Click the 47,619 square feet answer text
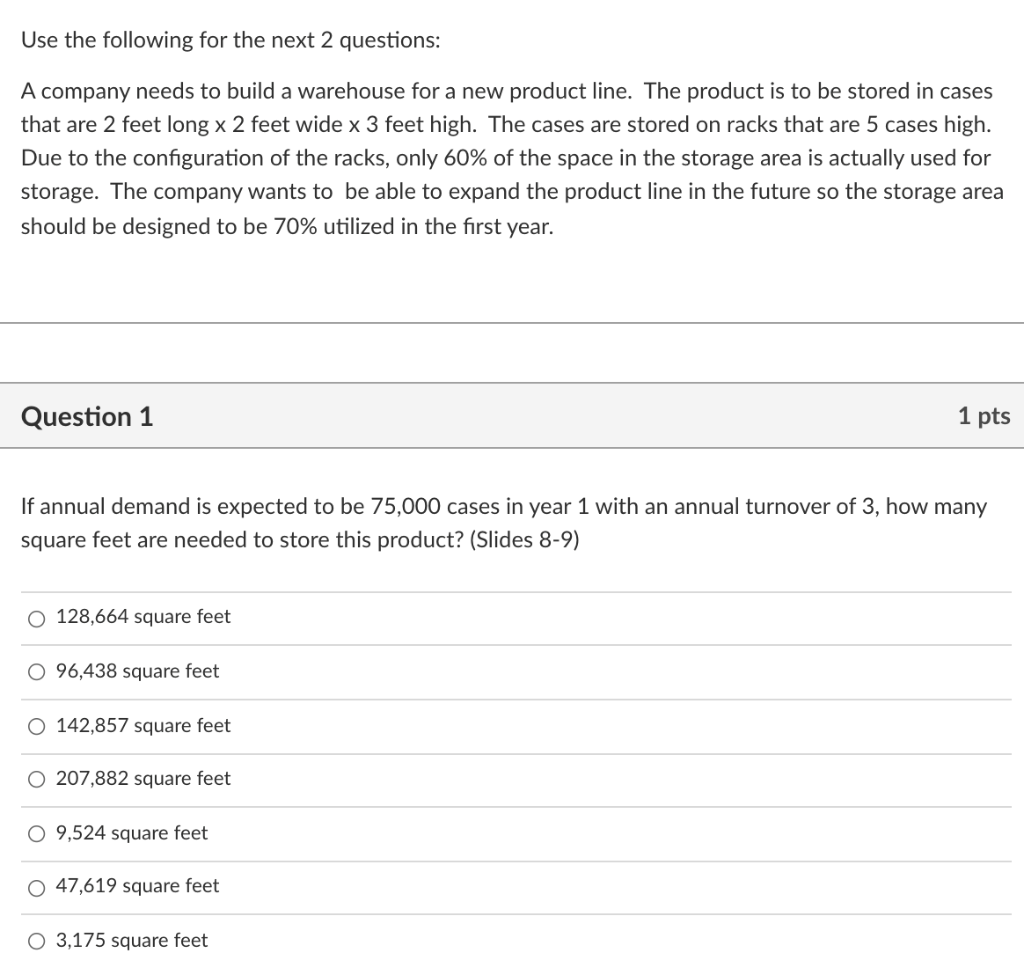Image resolution: width=1024 pixels, height=975 pixels. [x=135, y=886]
